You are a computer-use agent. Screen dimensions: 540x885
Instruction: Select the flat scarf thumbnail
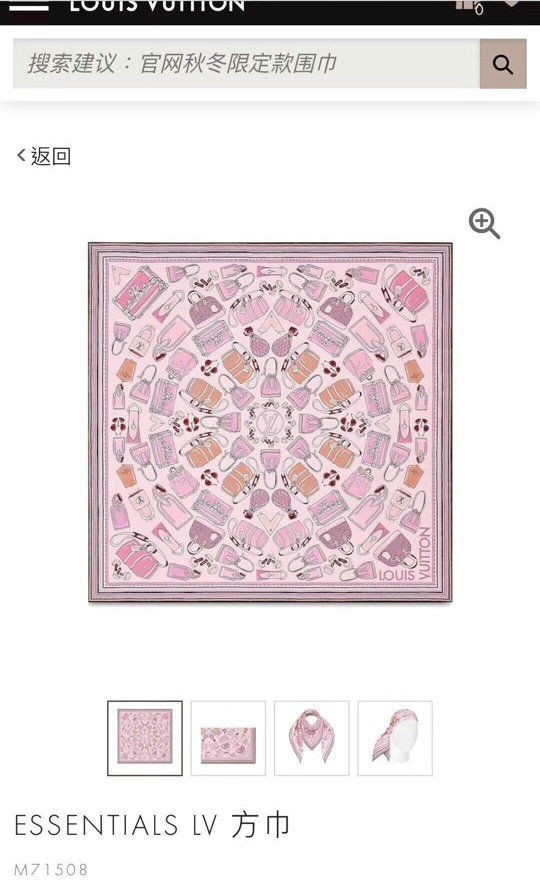pos(145,738)
